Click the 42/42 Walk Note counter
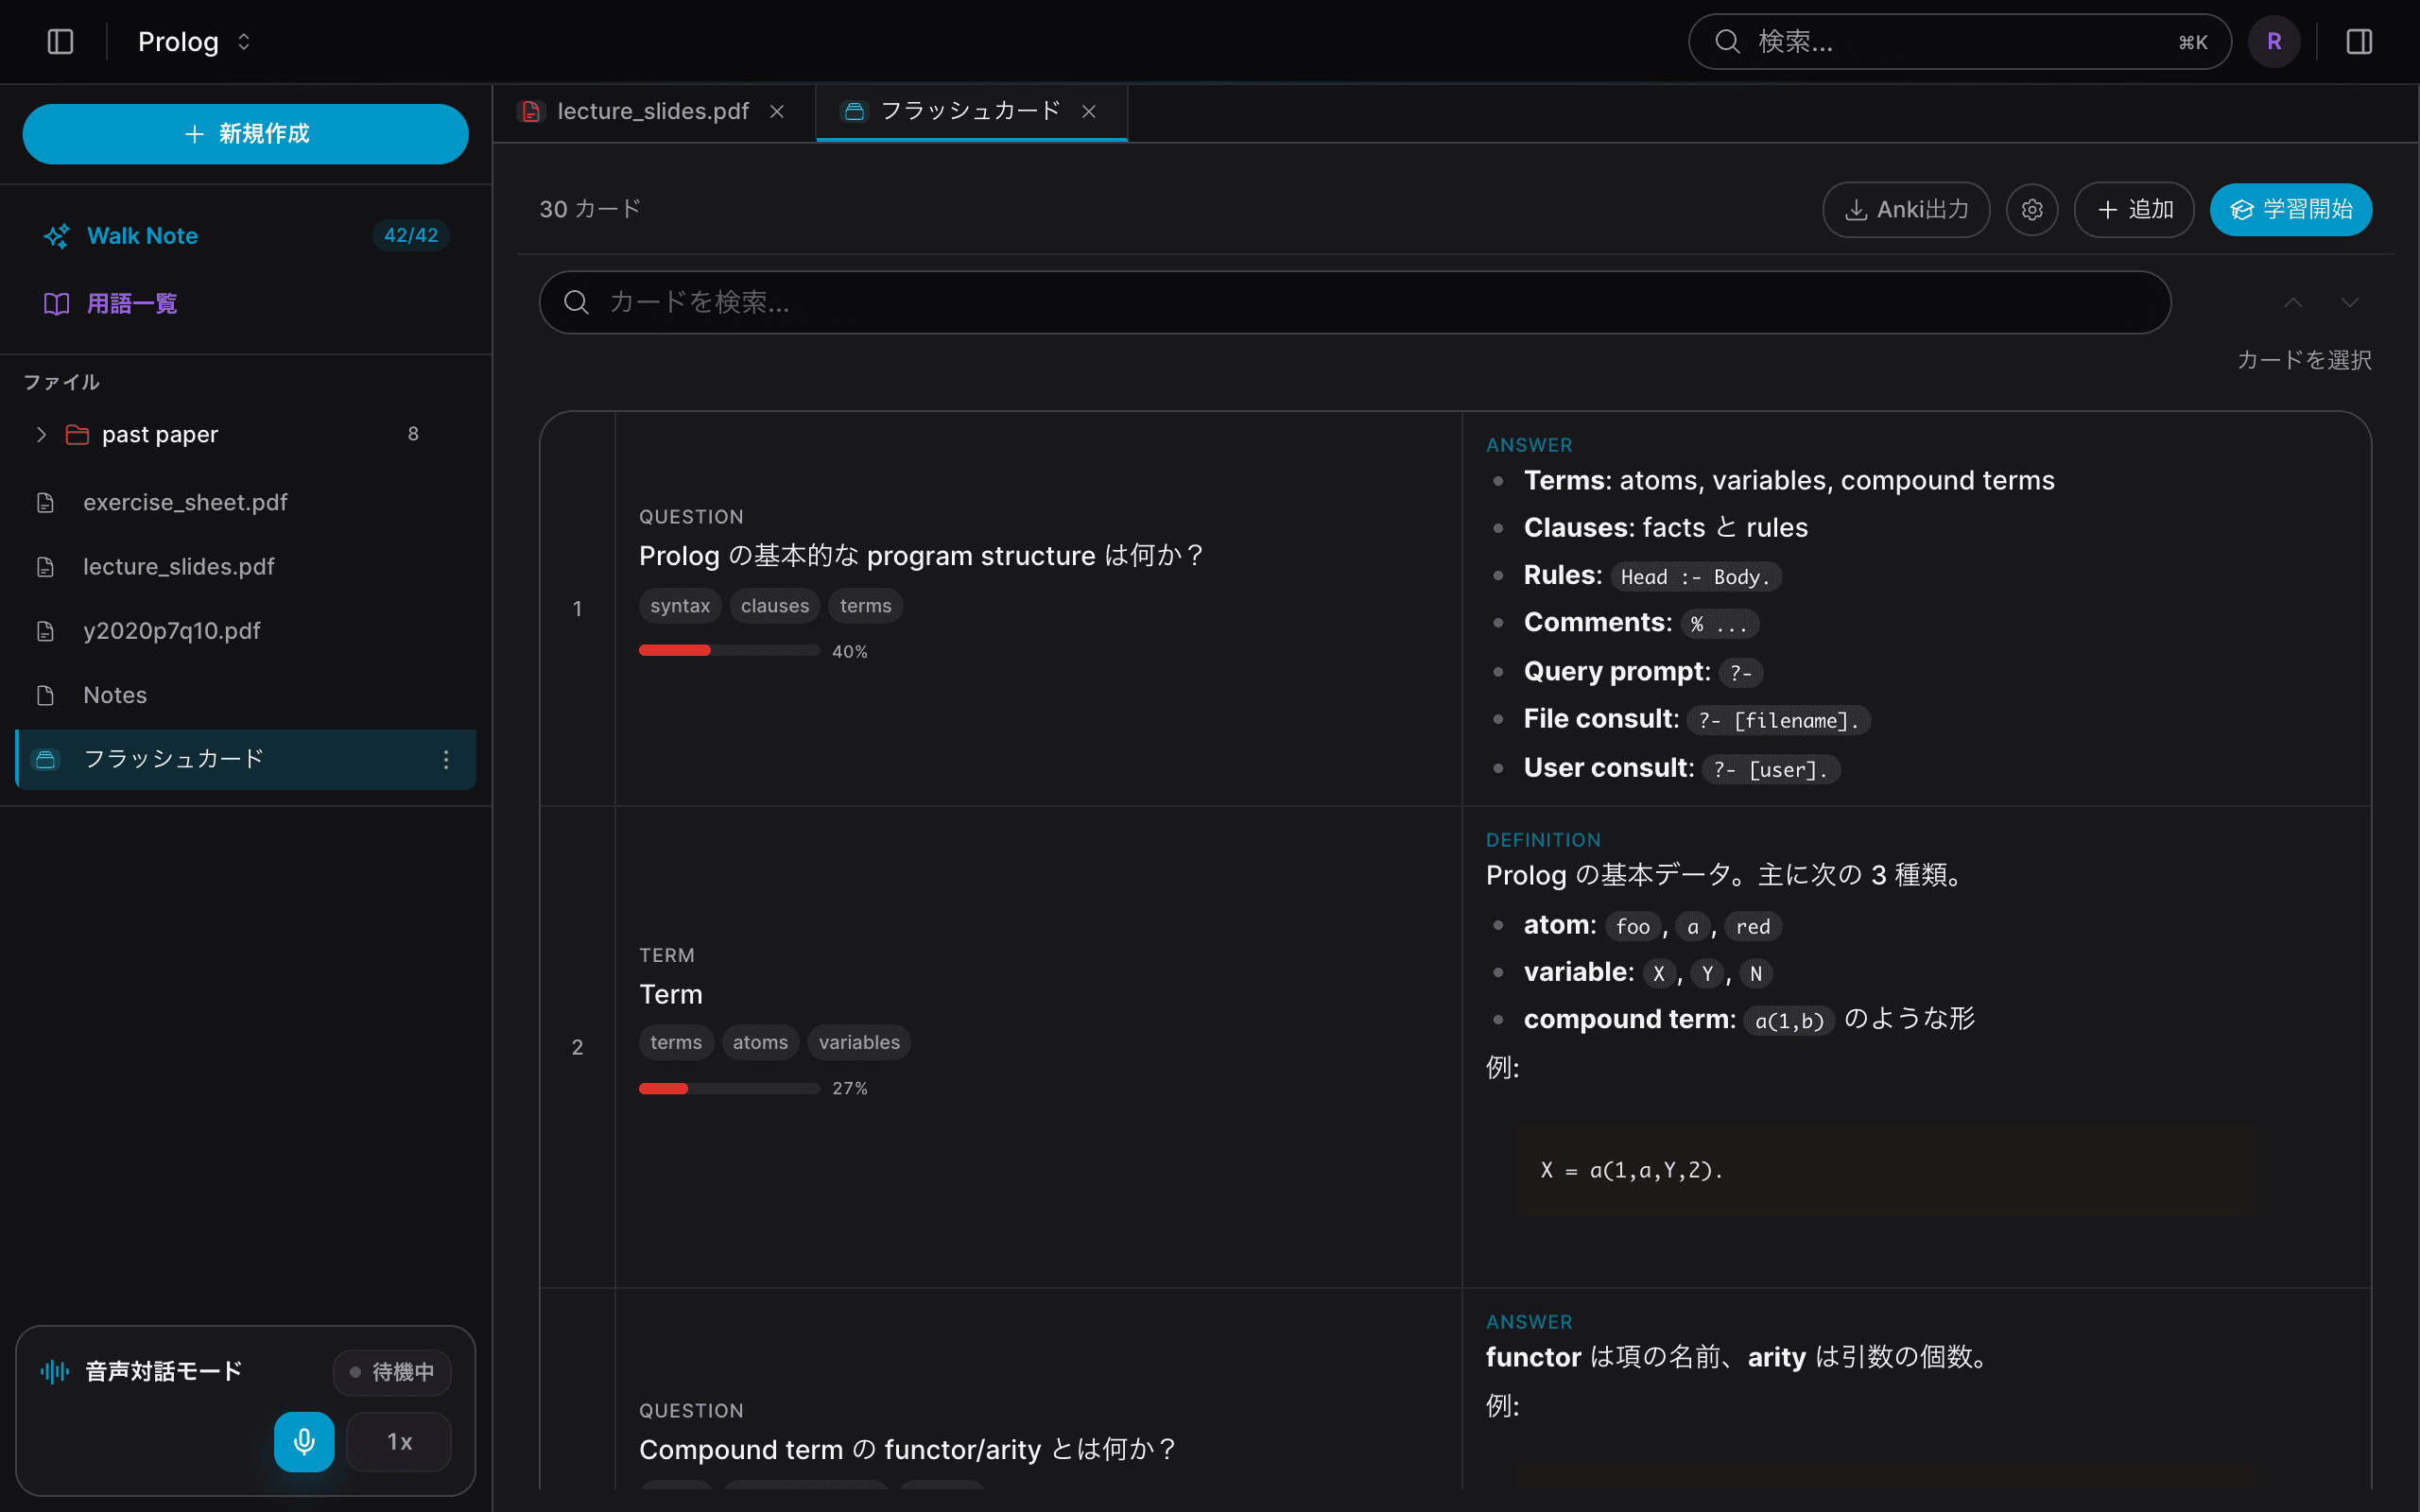2420x1512 pixels. (411, 236)
